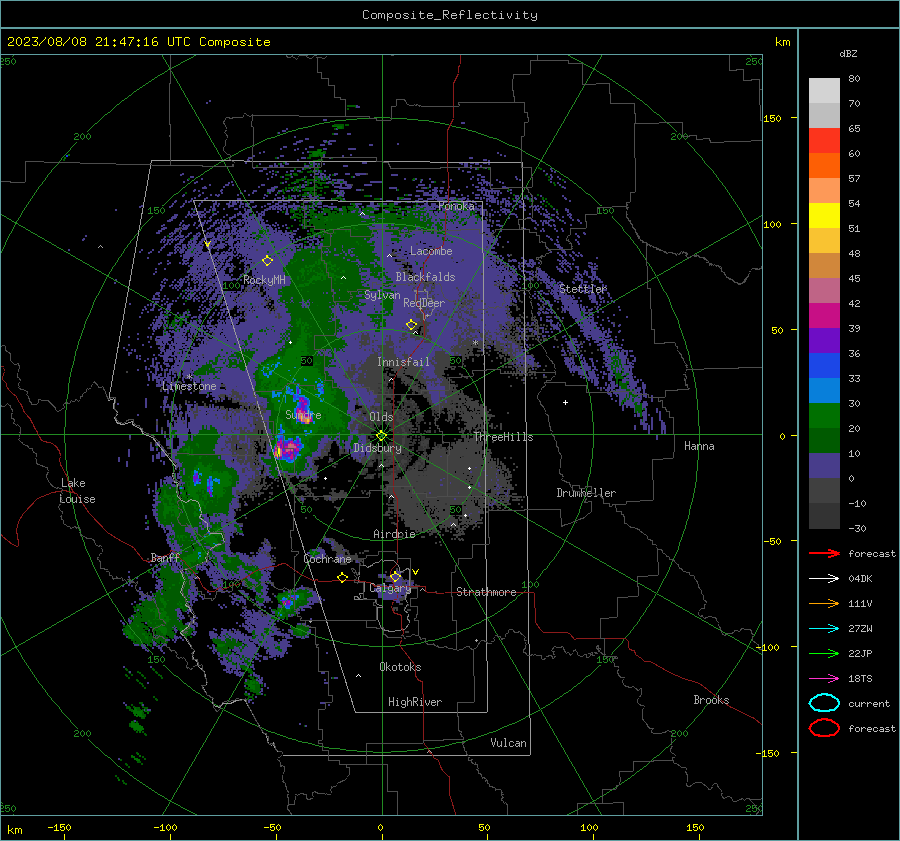The height and width of the screenshot is (841, 900).
Task: Pick the light grey 70–80 dBZ swatch
Action: (824, 90)
